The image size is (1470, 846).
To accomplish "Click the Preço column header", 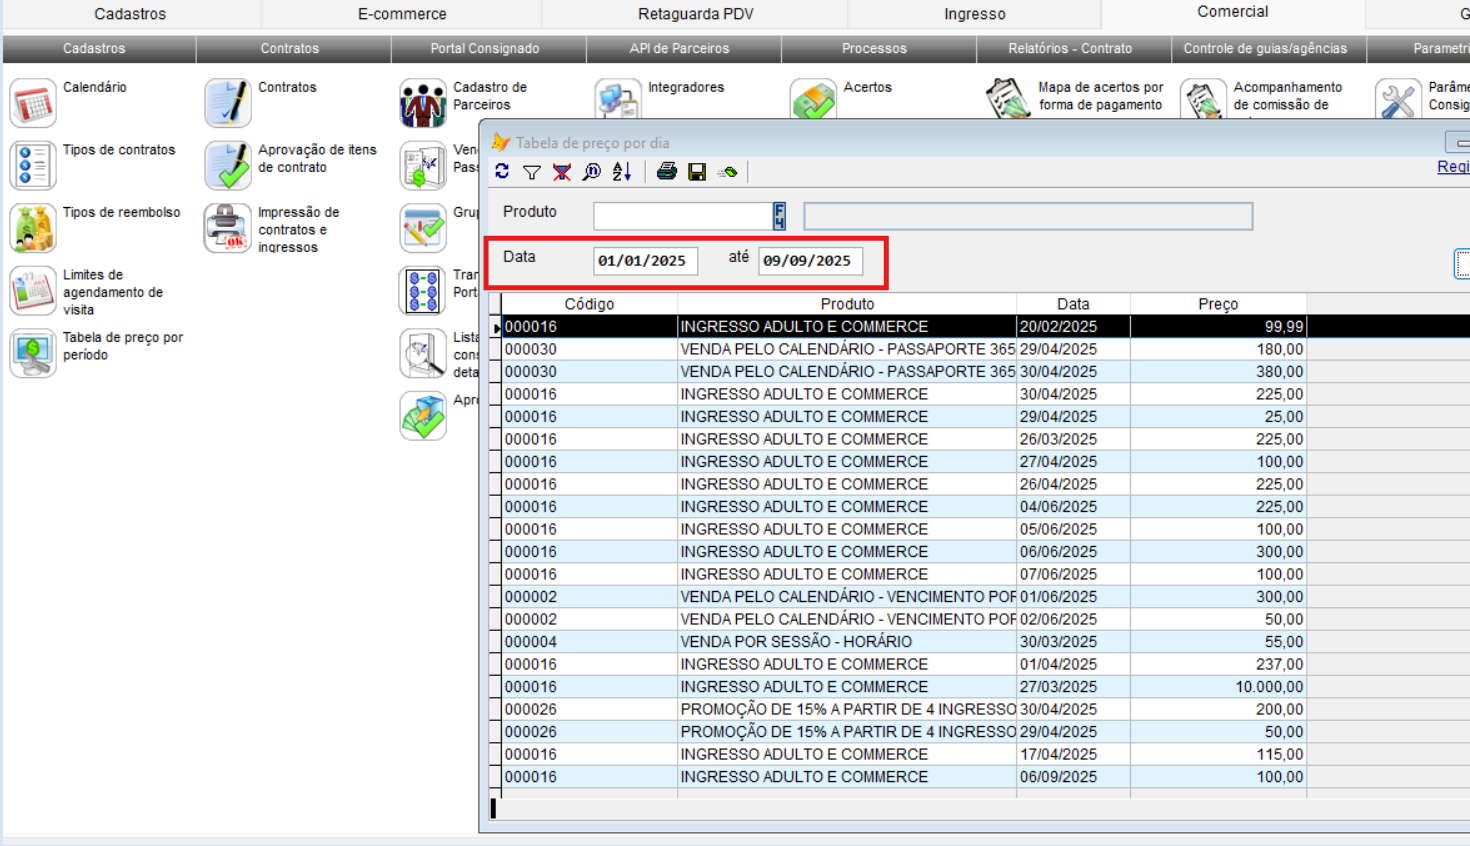I will [1218, 304].
